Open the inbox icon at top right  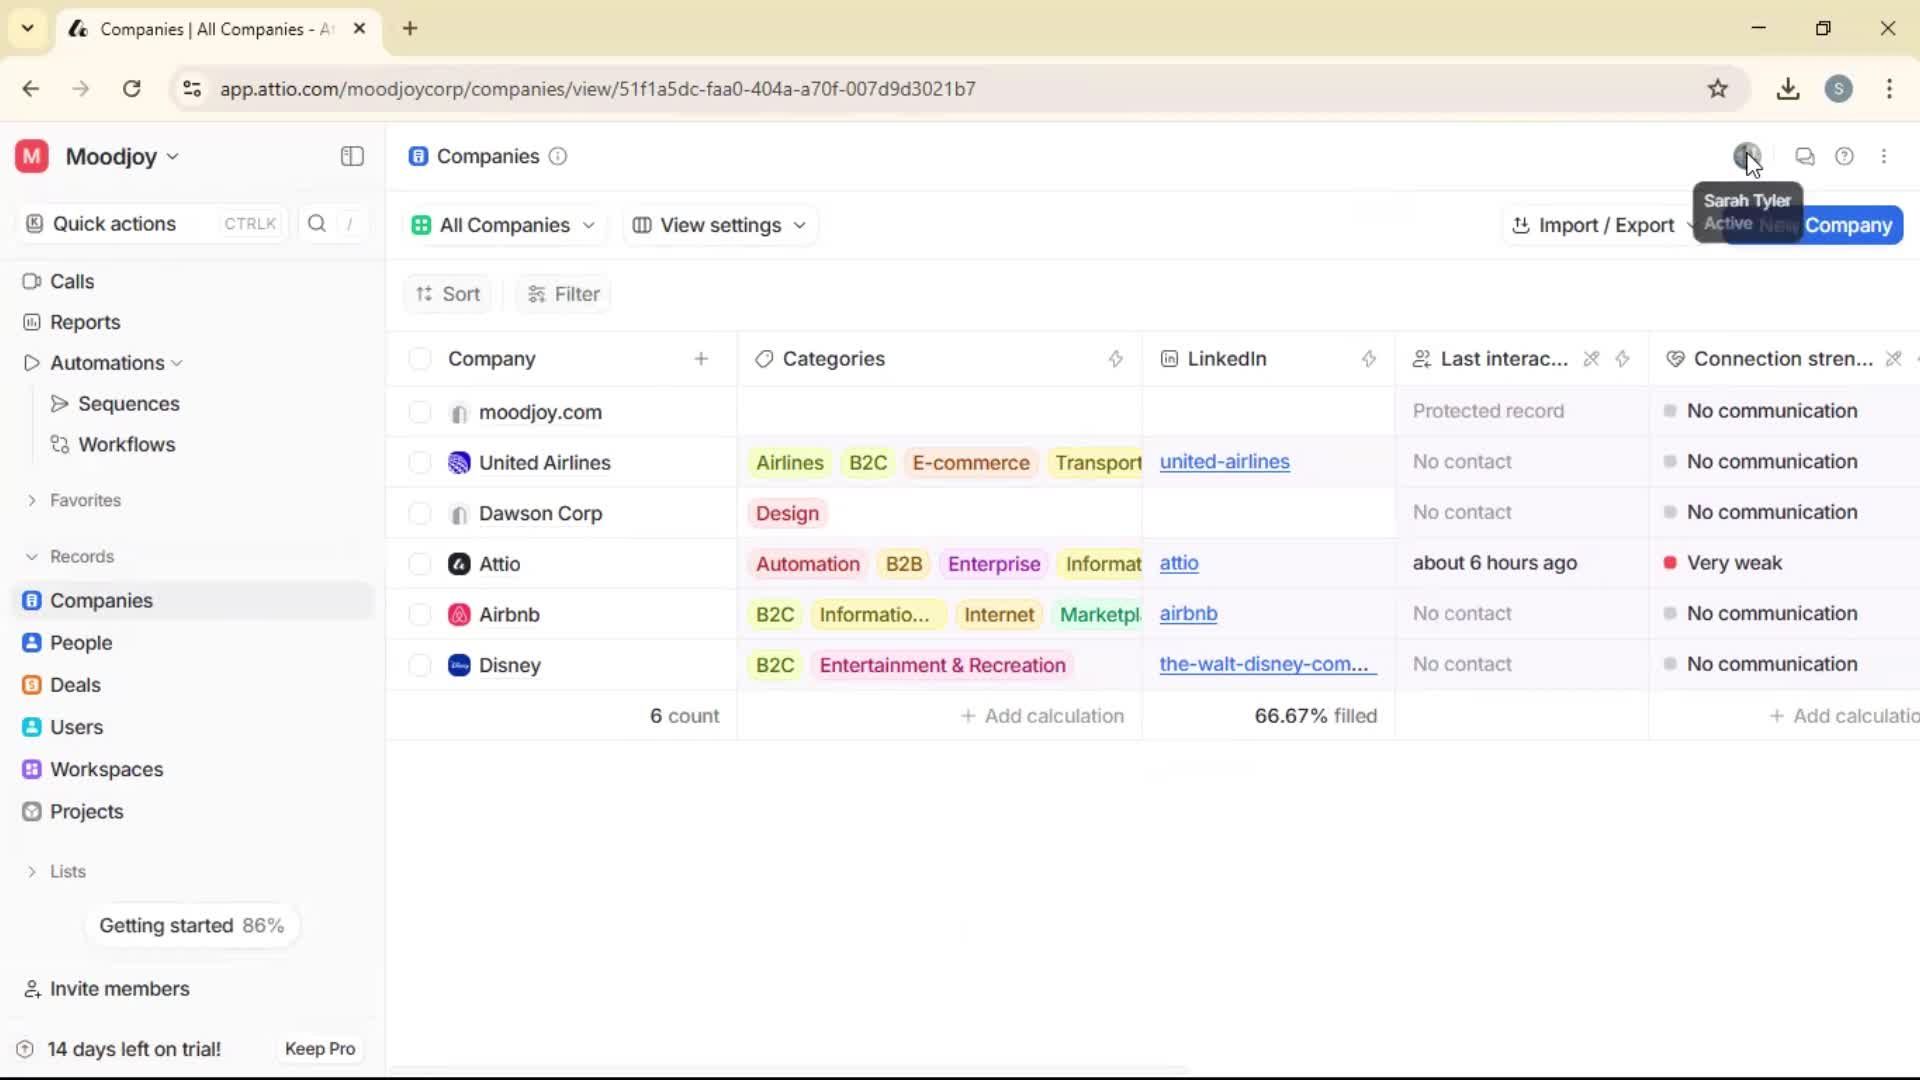tap(1805, 156)
